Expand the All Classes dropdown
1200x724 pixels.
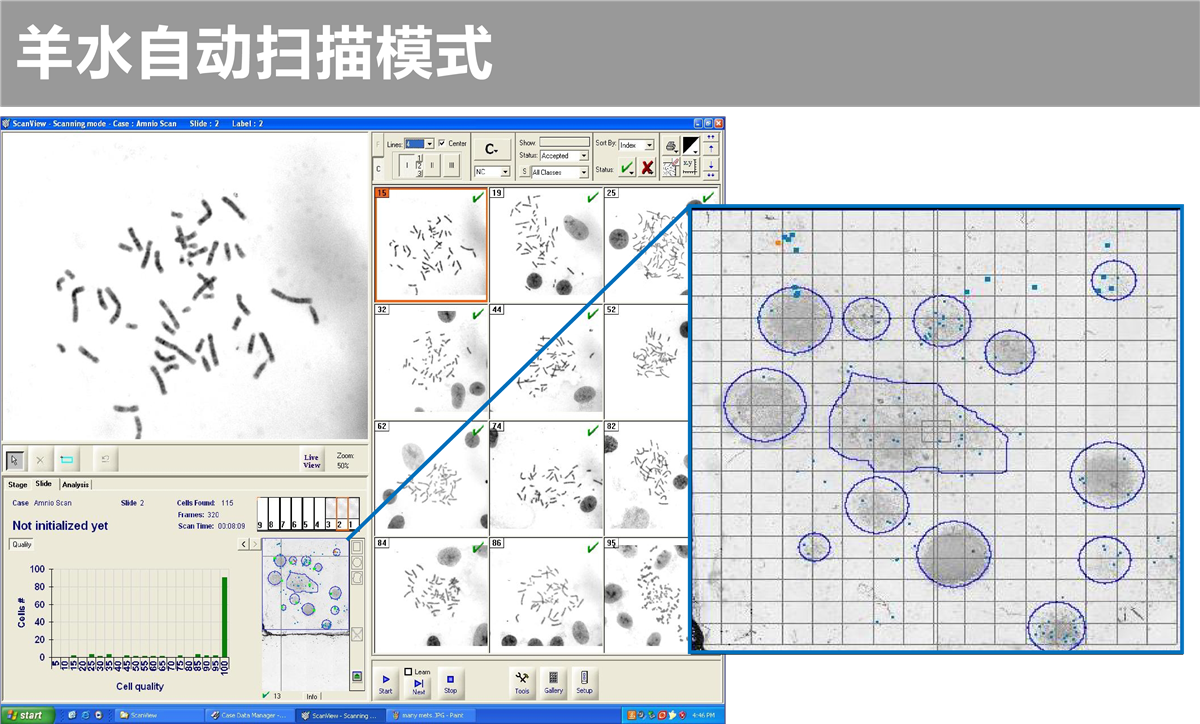coord(584,173)
